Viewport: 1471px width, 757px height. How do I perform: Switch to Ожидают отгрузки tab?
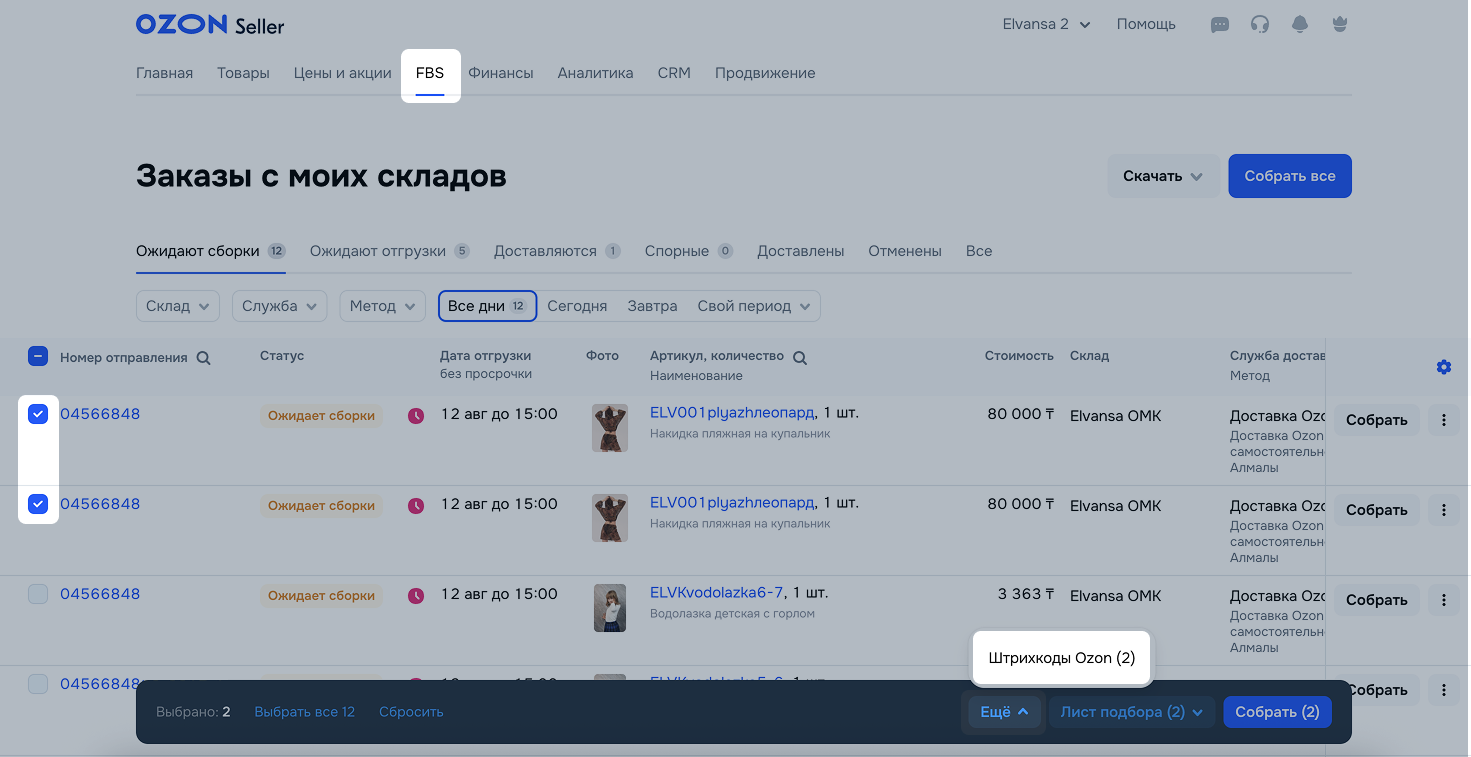pos(390,251)
